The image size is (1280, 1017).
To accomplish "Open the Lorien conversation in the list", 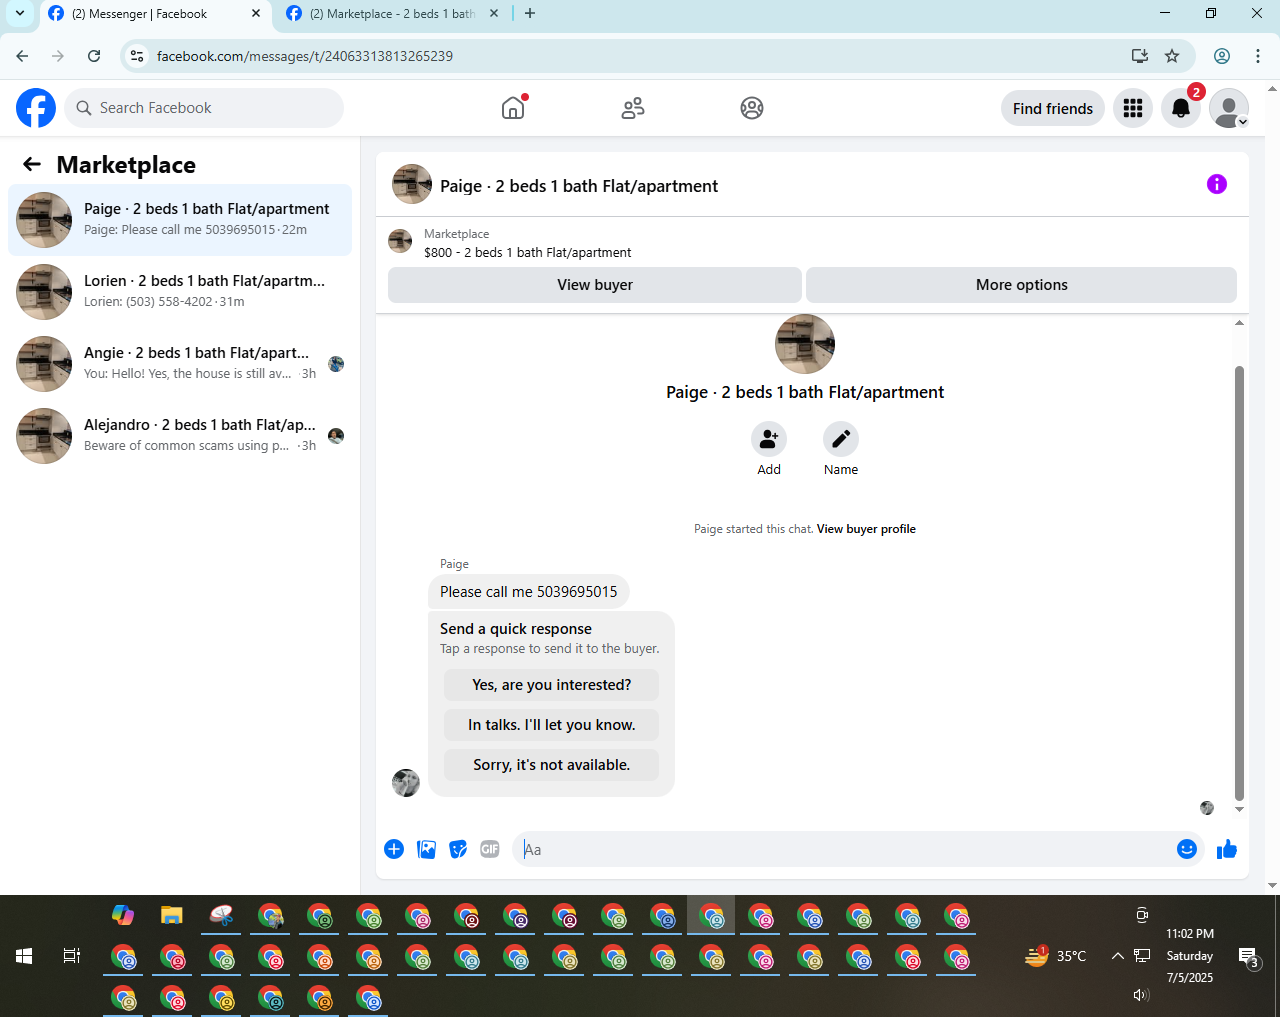I will (180, 292).
